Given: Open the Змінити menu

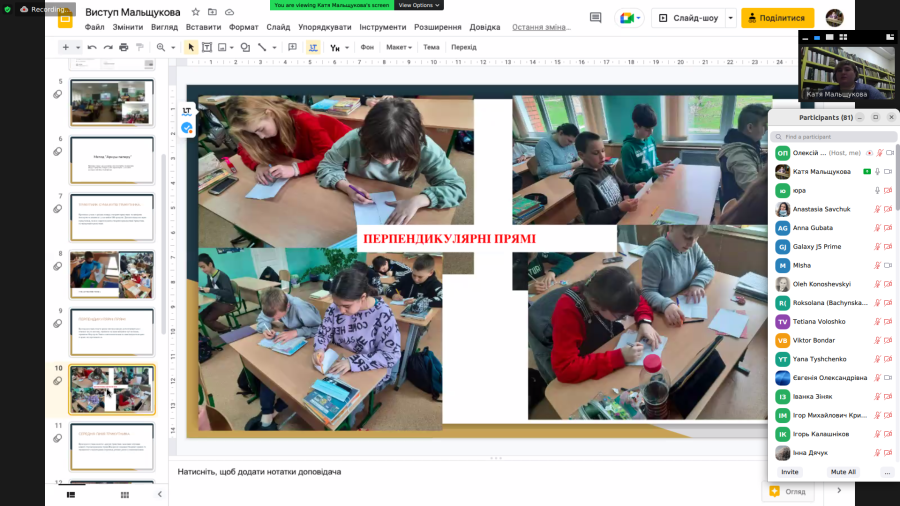Looking at the screenshot, I should (127, 27).
